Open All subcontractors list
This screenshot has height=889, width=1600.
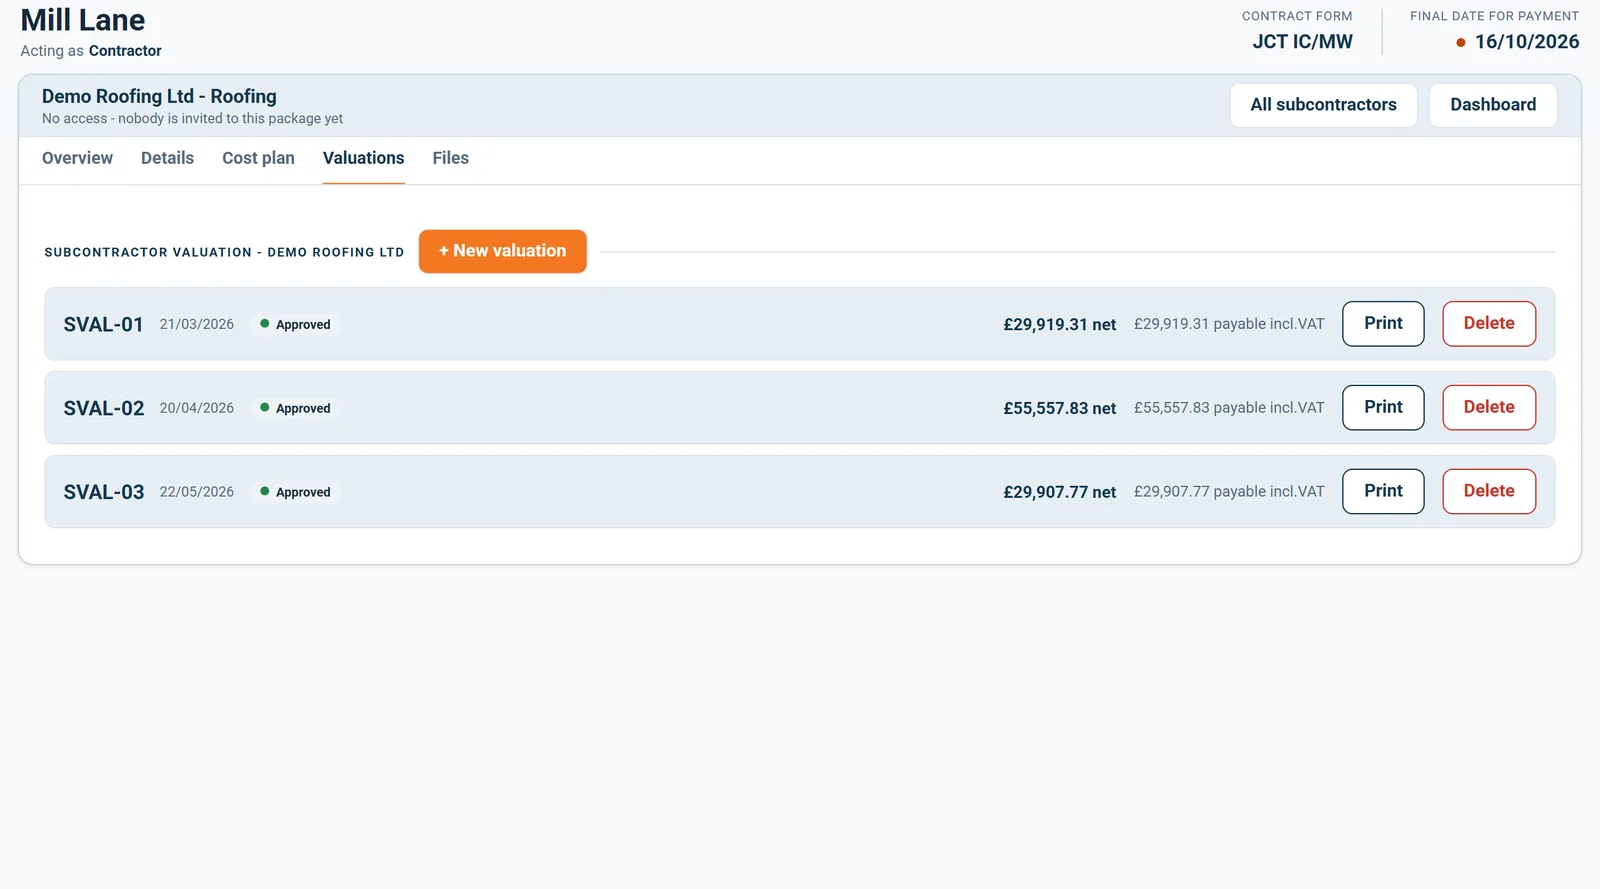[1323, 105]
